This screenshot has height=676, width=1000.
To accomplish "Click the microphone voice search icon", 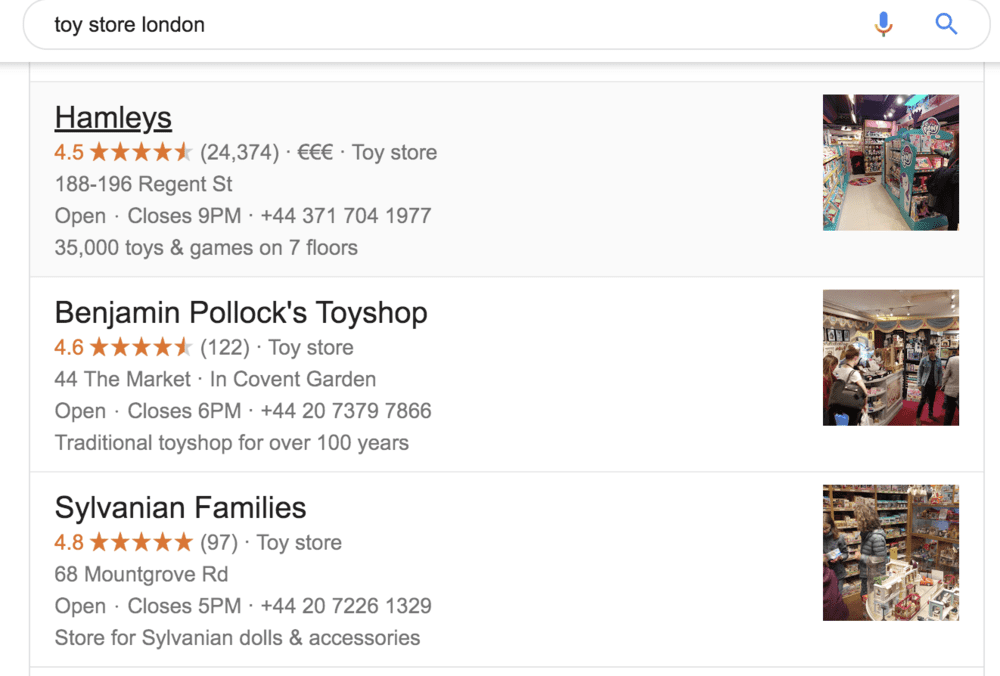I will 883,24.
